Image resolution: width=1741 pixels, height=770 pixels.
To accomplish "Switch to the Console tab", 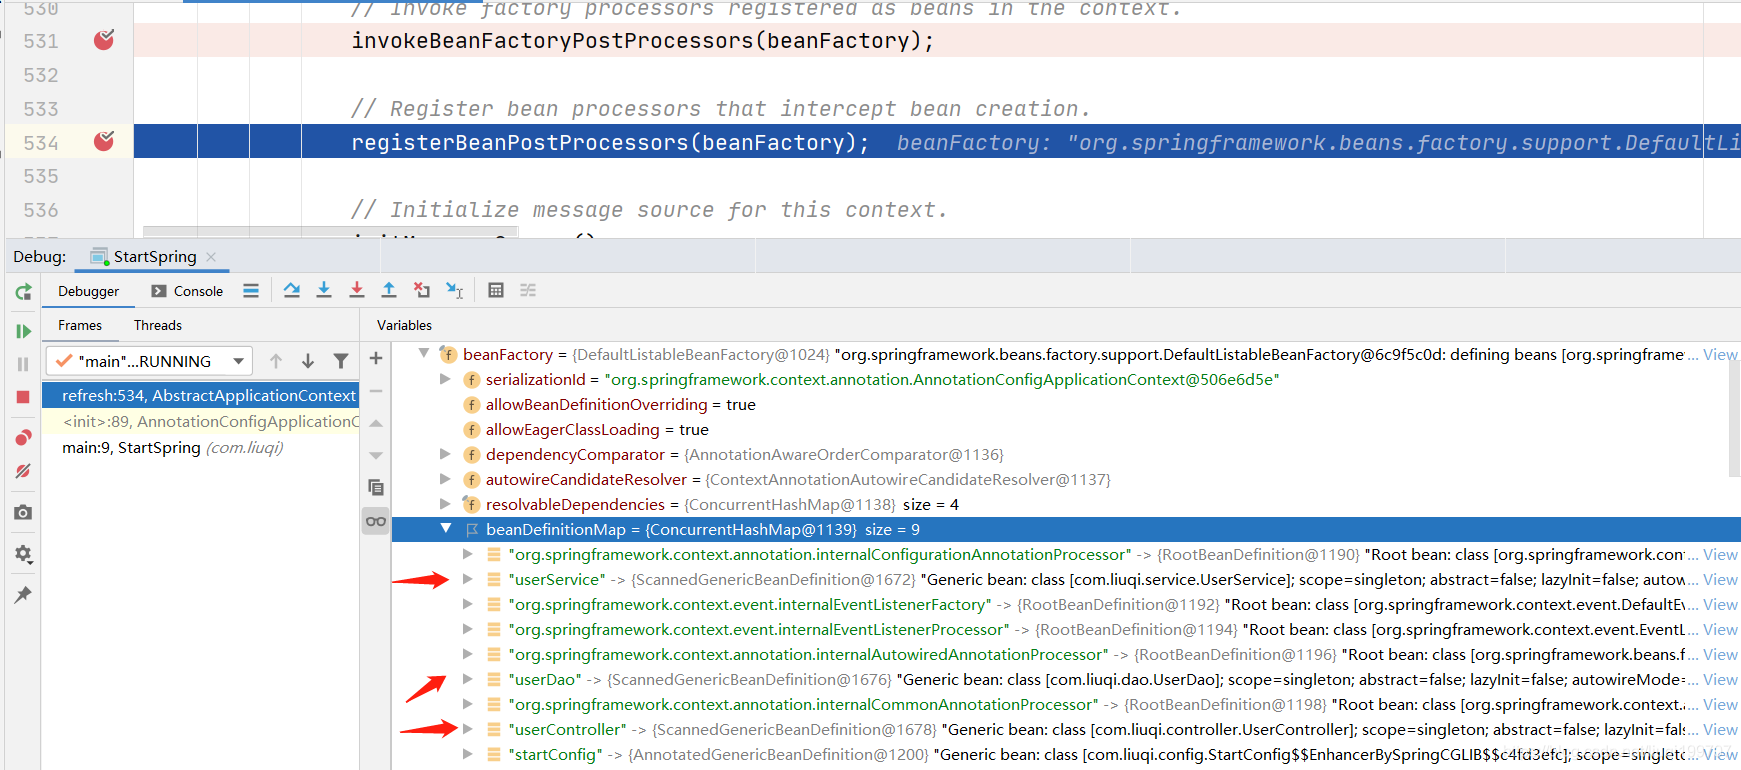I will click(x=187, y=291).
